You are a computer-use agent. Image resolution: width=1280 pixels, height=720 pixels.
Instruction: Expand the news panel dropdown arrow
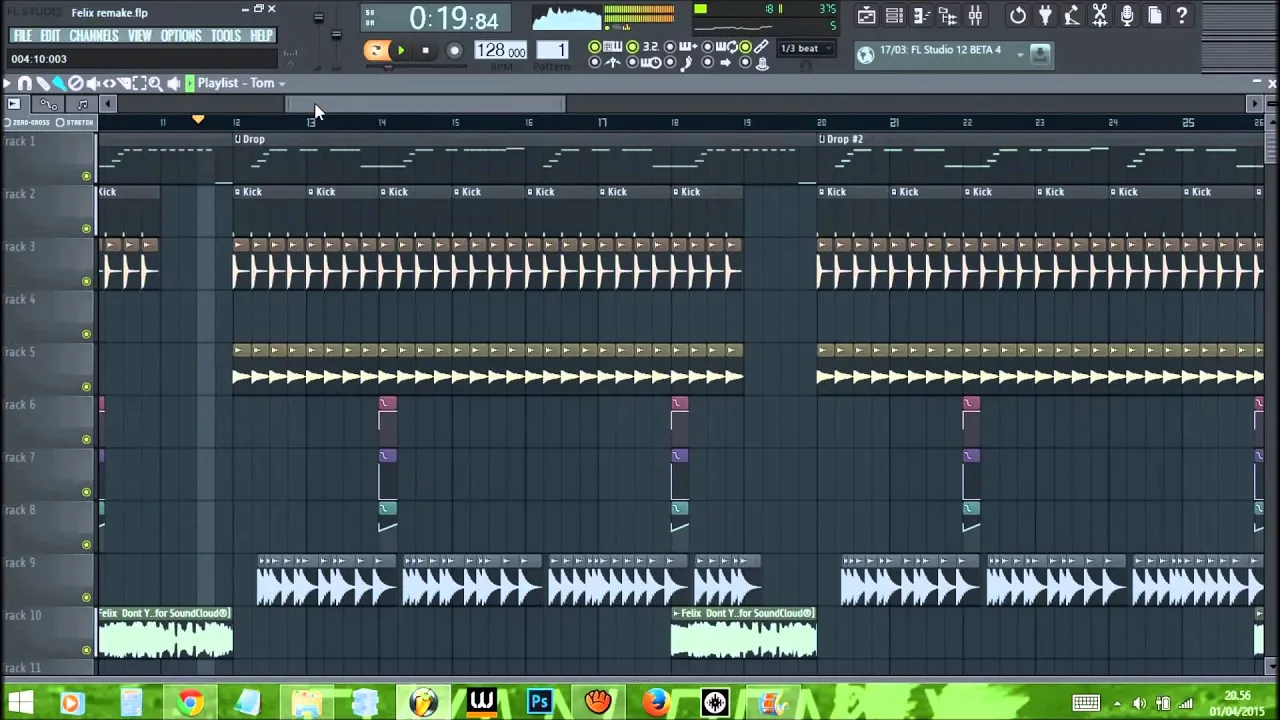tap(1020, 54)
